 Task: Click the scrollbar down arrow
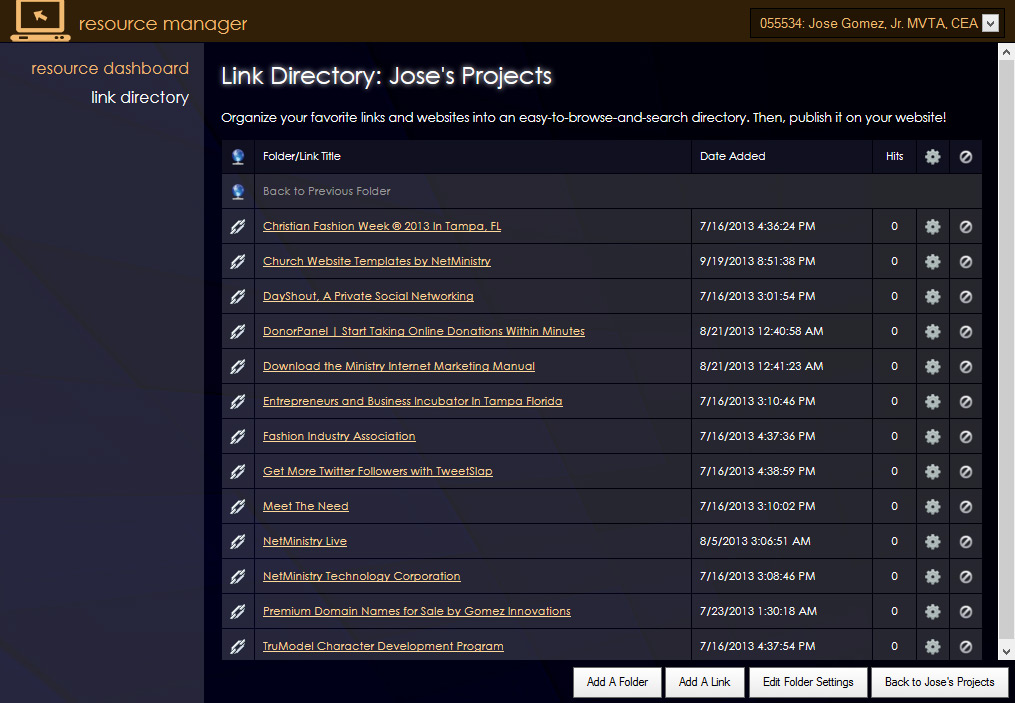(x=1007, y=650)
